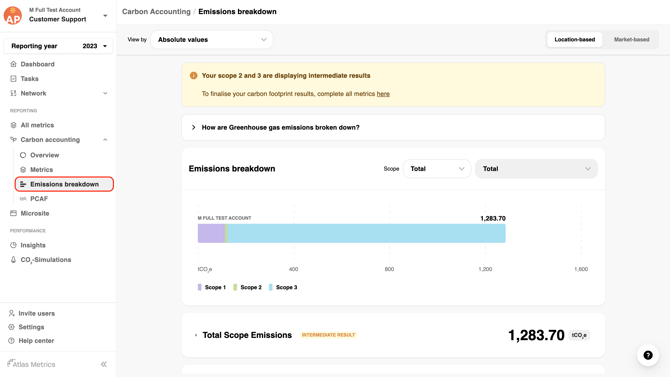Click the Tasks checklist icon
The height and width of the screenshot is (377, 670).
(13, 79)
